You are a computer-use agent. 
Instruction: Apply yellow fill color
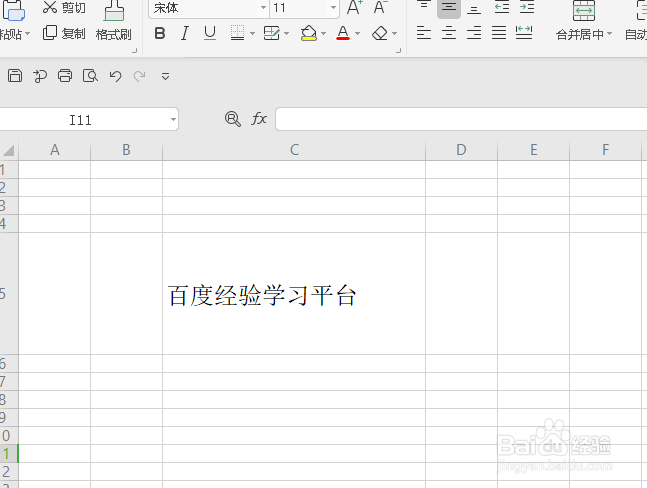[x=309, y=33]
